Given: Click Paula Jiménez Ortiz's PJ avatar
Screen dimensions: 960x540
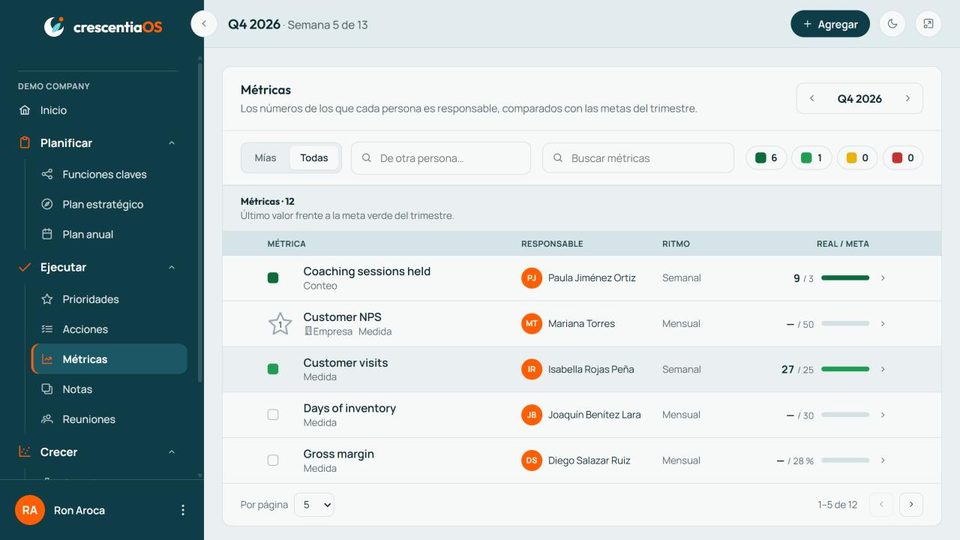Looking at the screenshot, I should click(531, 278).
